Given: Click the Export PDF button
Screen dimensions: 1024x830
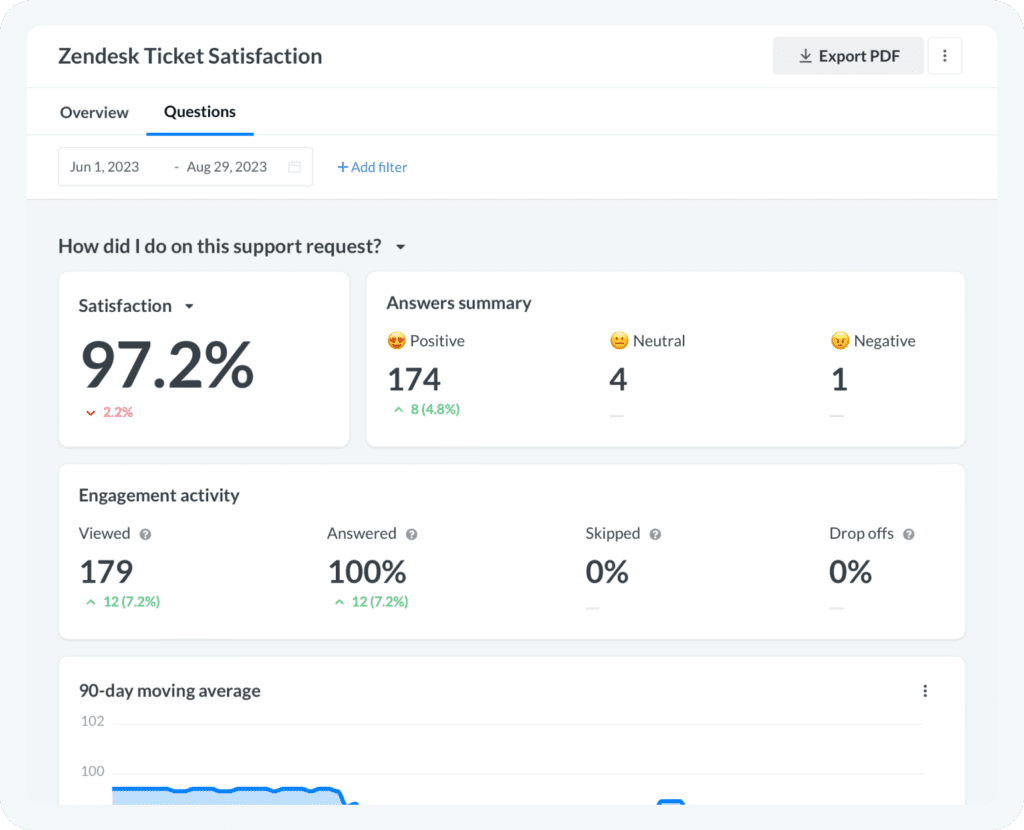Looking at the screenshot, I should pos(848,56).
